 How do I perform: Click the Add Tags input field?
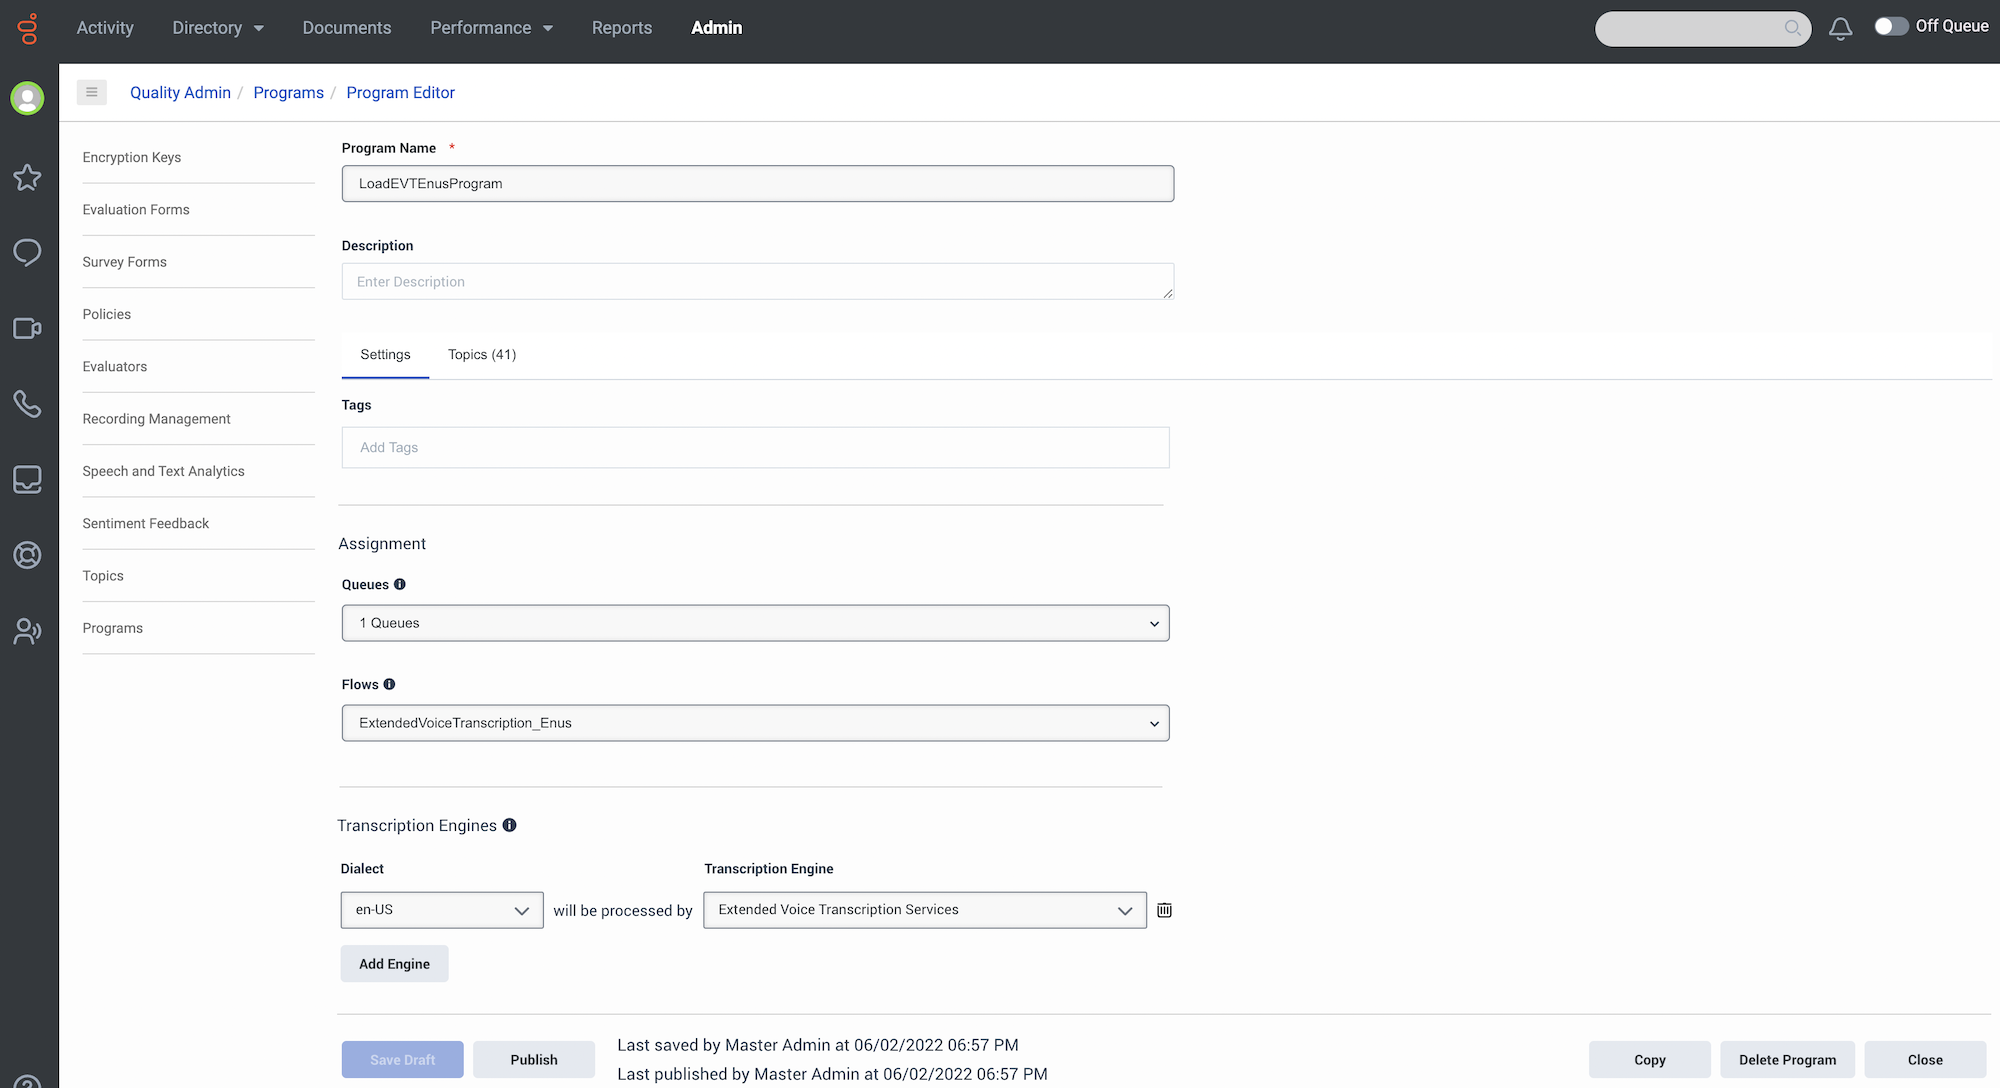pos(755,448)
